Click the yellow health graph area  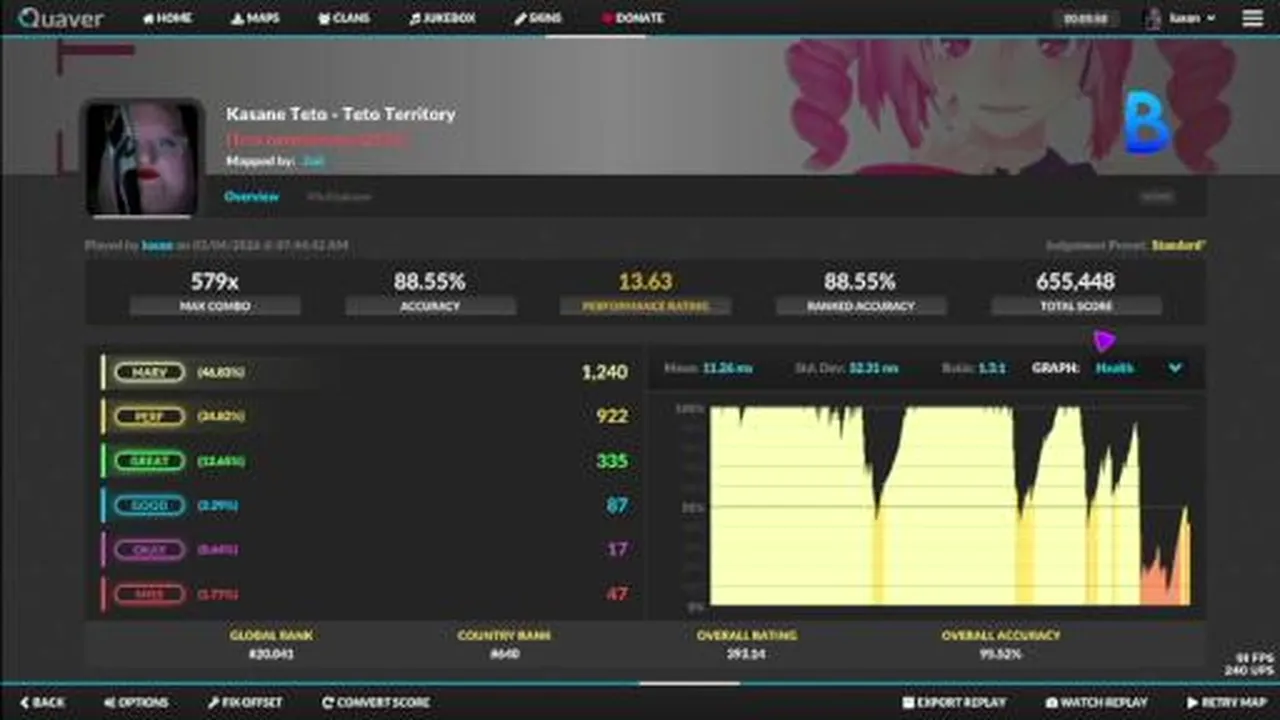[x=948, y=506]
